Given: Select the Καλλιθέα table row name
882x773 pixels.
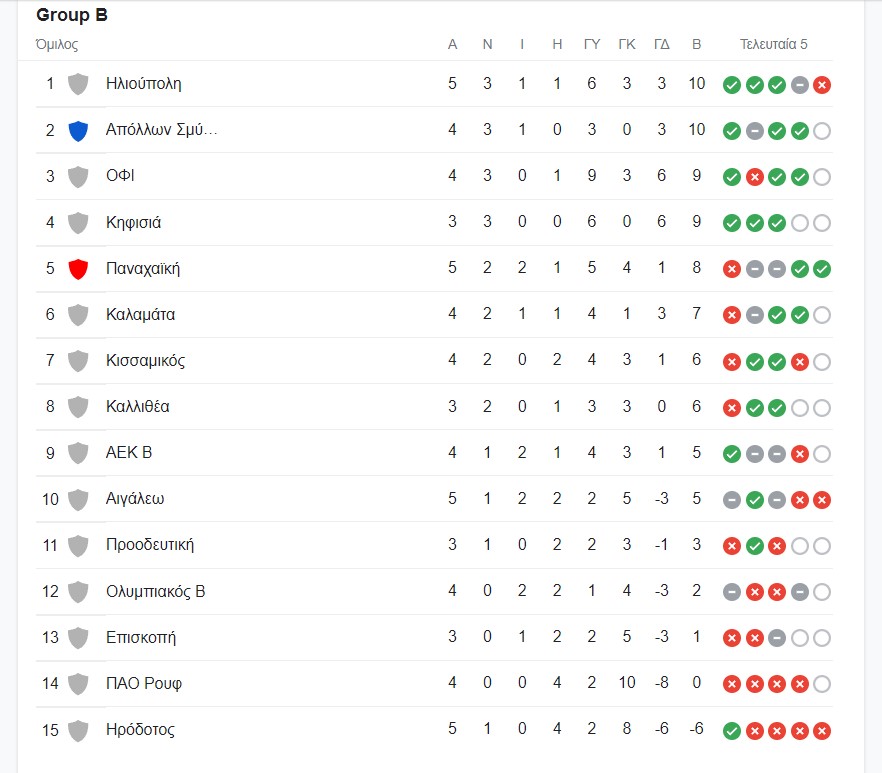Looking at the screenshot, I should point(140,406).
